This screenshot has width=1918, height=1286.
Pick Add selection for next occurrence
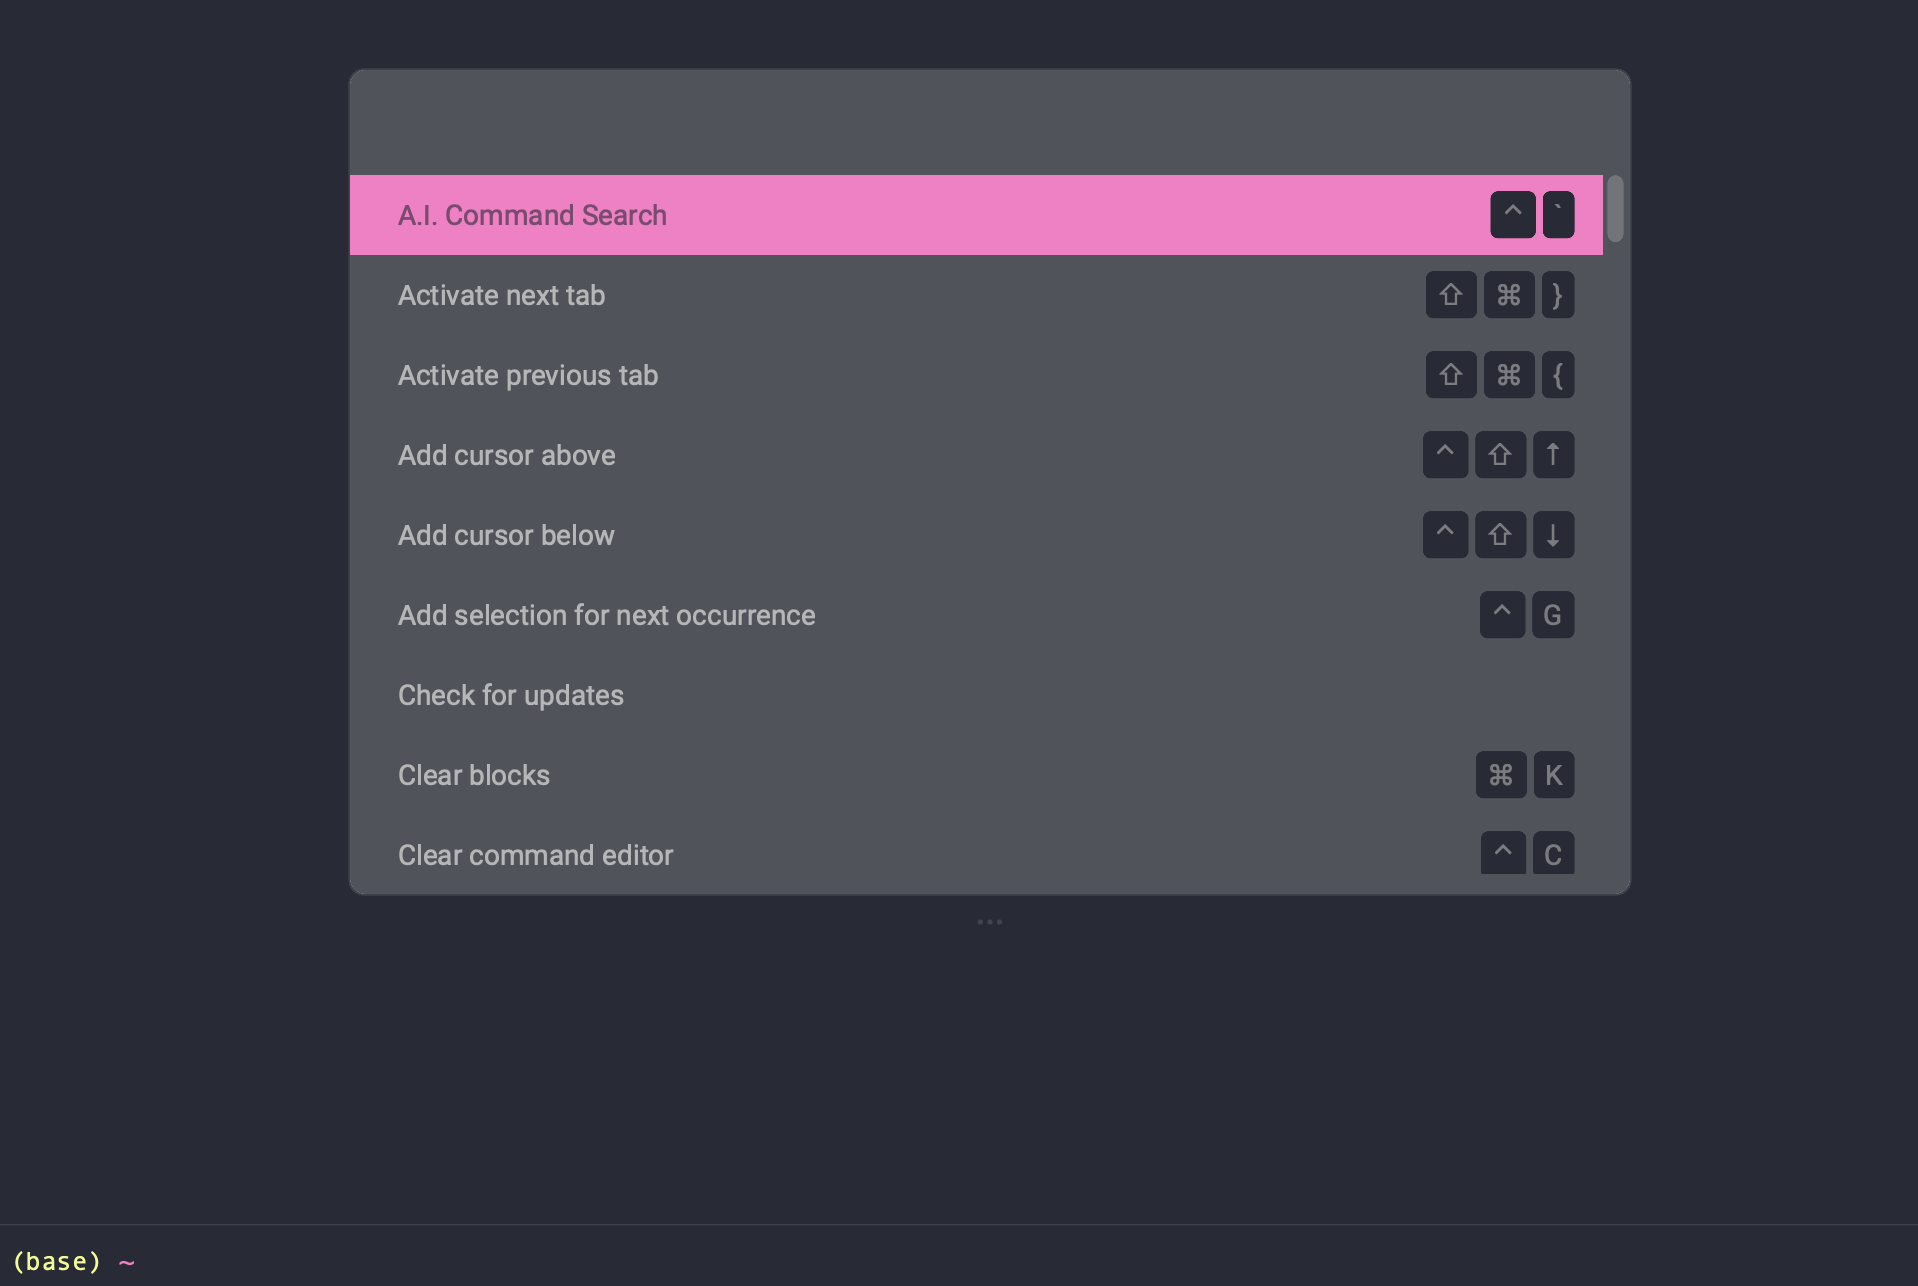point(976,615)
